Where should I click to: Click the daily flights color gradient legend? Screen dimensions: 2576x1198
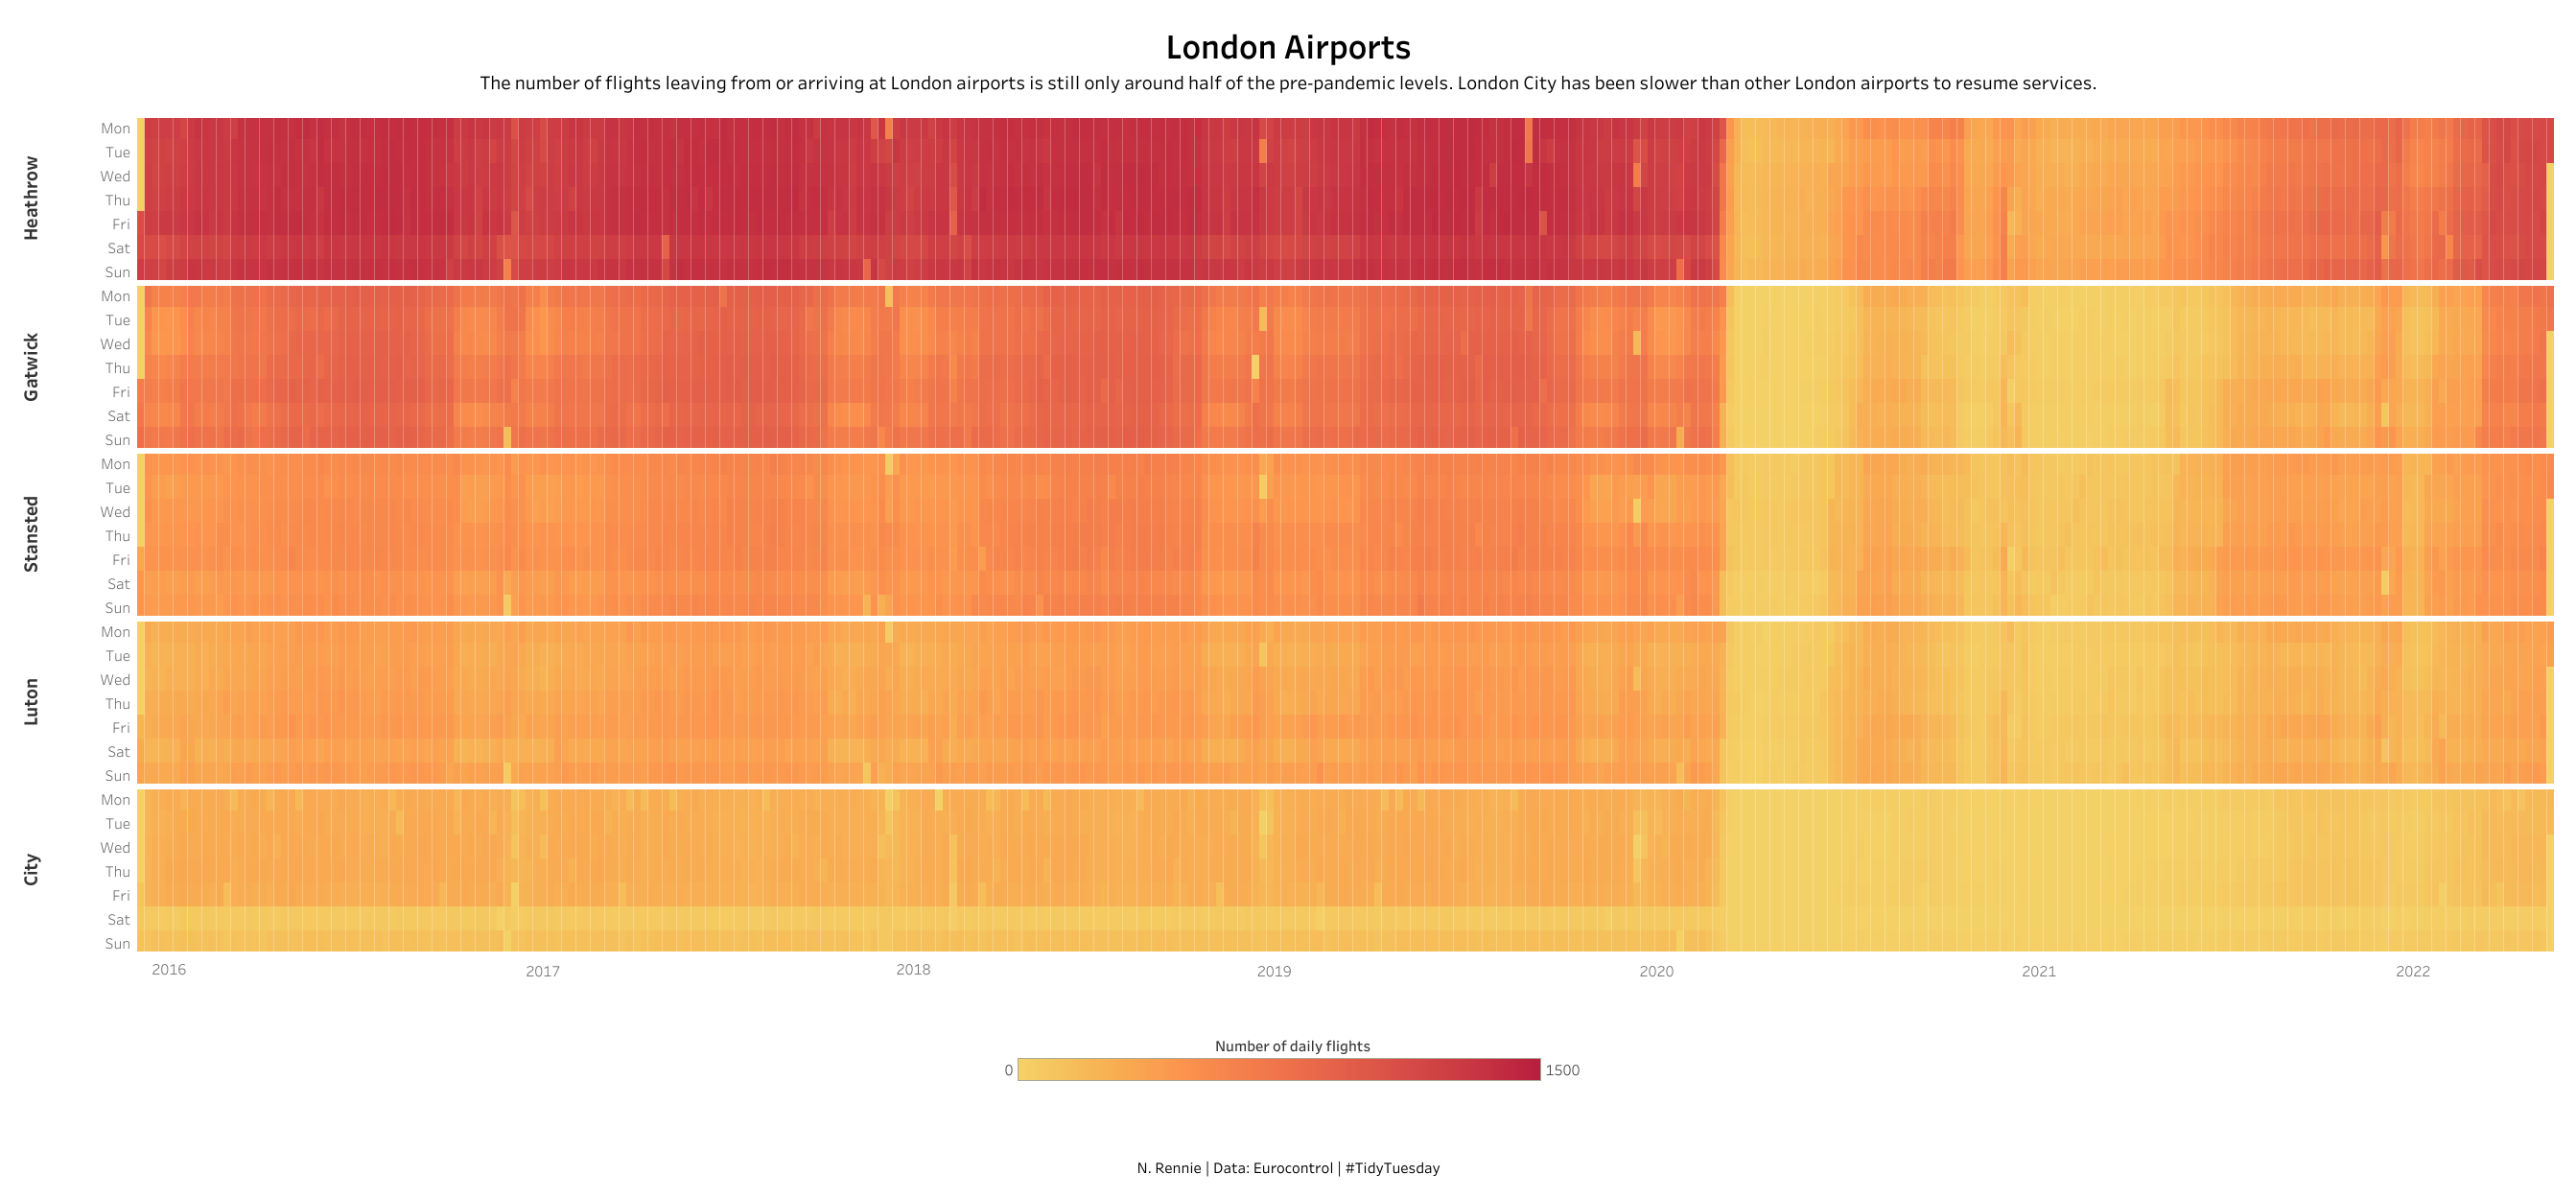[1279, 1069]
